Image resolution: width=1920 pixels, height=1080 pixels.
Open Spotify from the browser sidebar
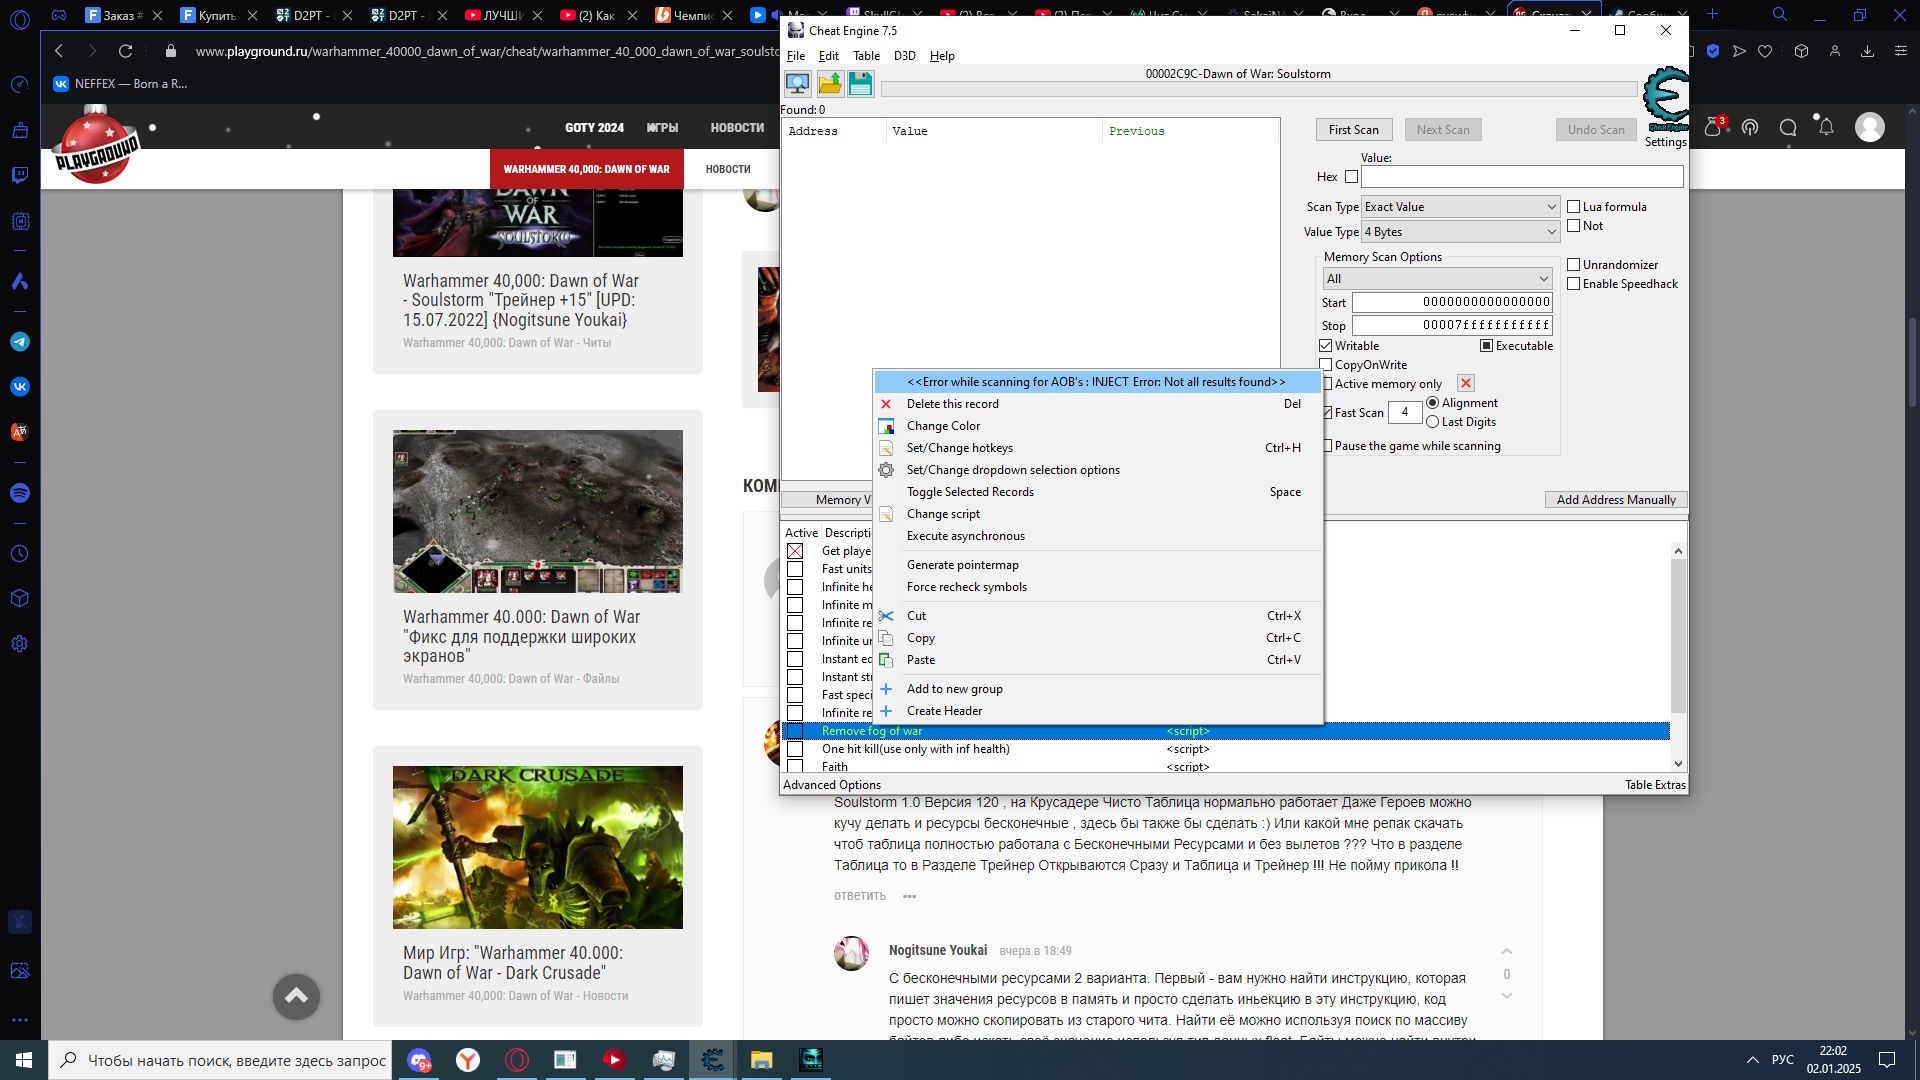(20, 493)
